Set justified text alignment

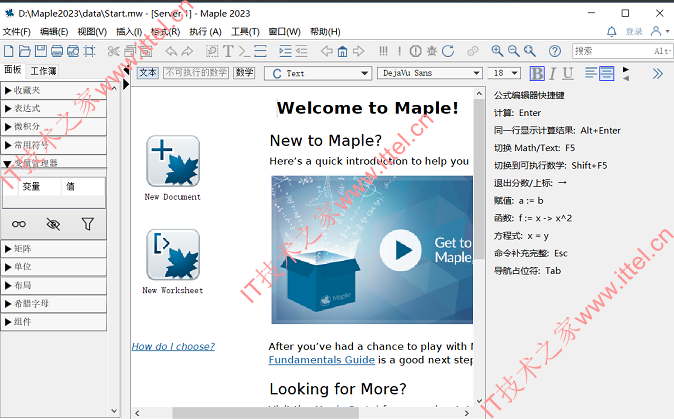(x=607, y=73)
